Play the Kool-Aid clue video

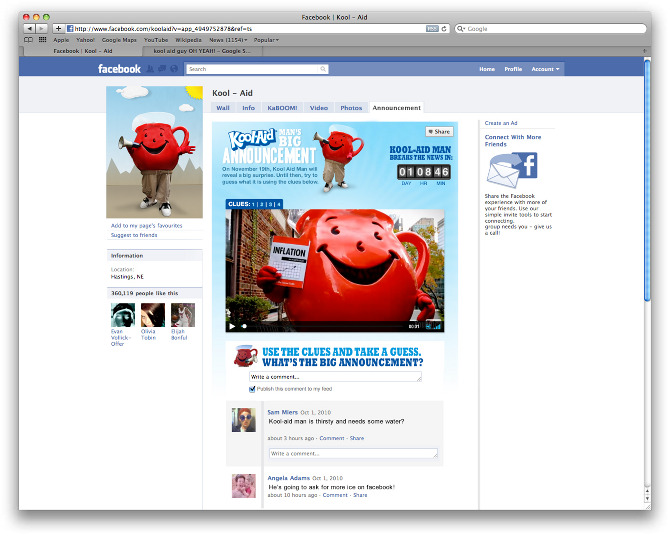point(232,327)
